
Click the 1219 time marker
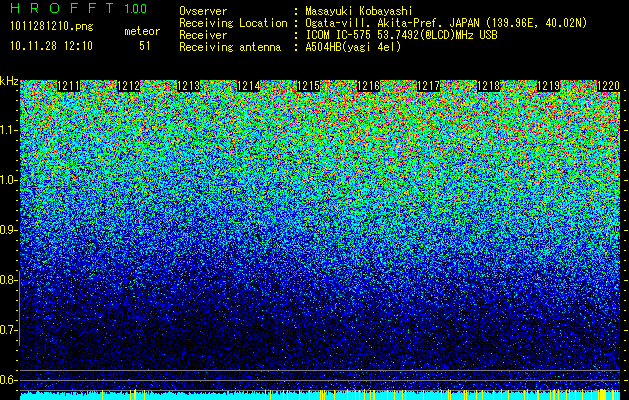[548, 86]
